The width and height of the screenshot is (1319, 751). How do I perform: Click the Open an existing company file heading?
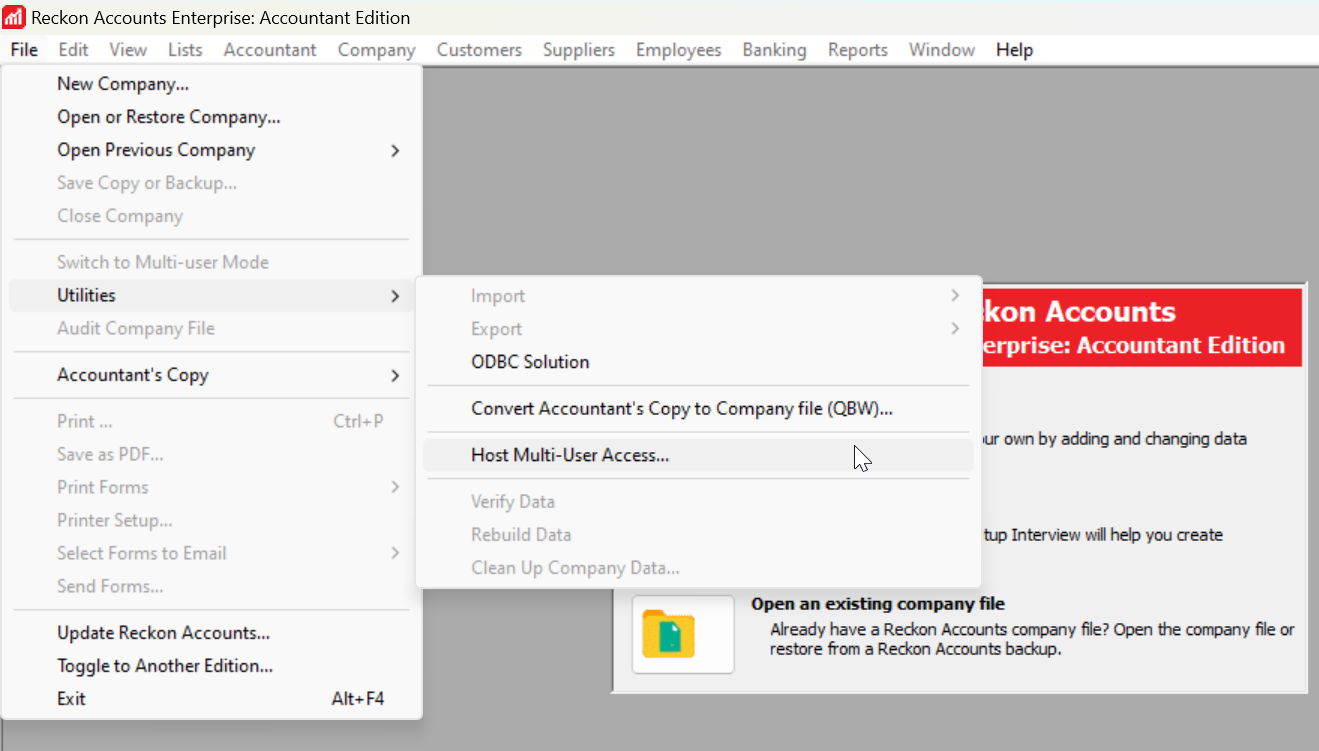pos(878,604)
